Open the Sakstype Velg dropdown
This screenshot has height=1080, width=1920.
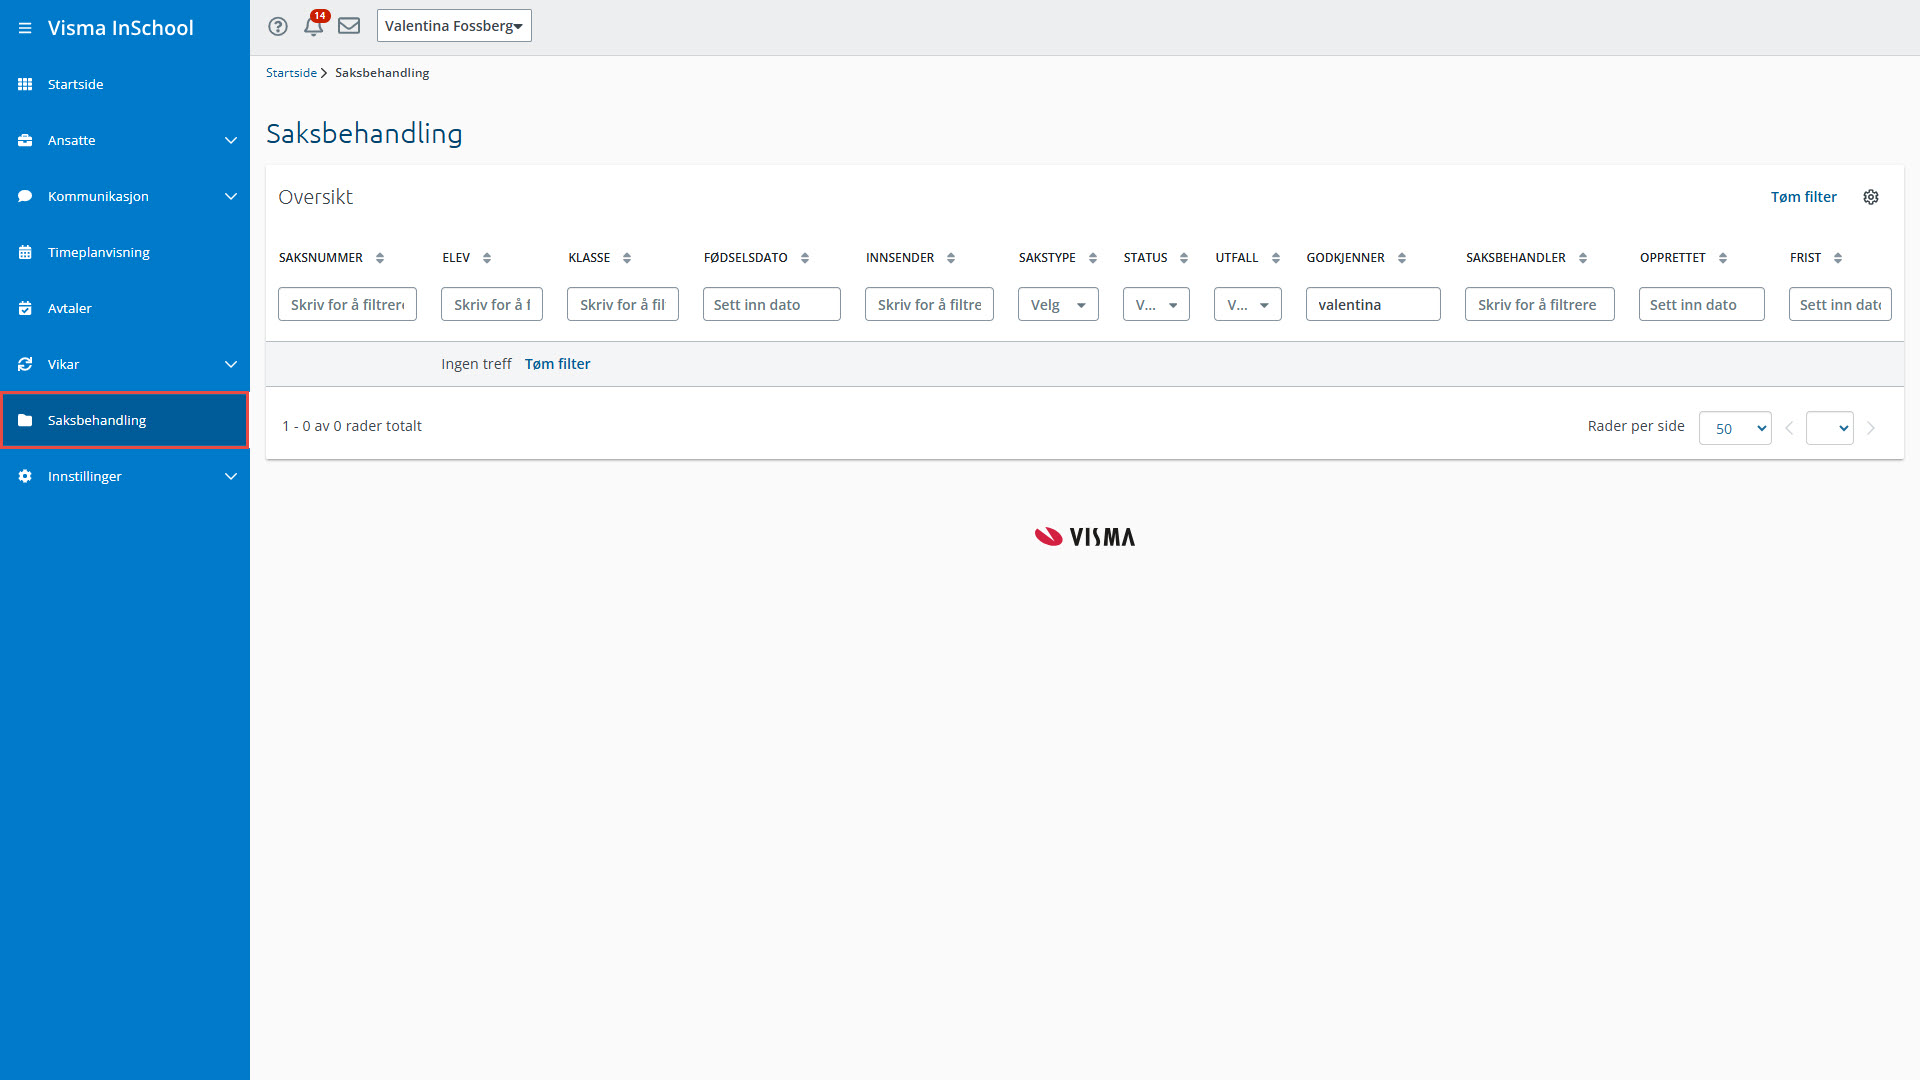click(x=1058, y=305)
